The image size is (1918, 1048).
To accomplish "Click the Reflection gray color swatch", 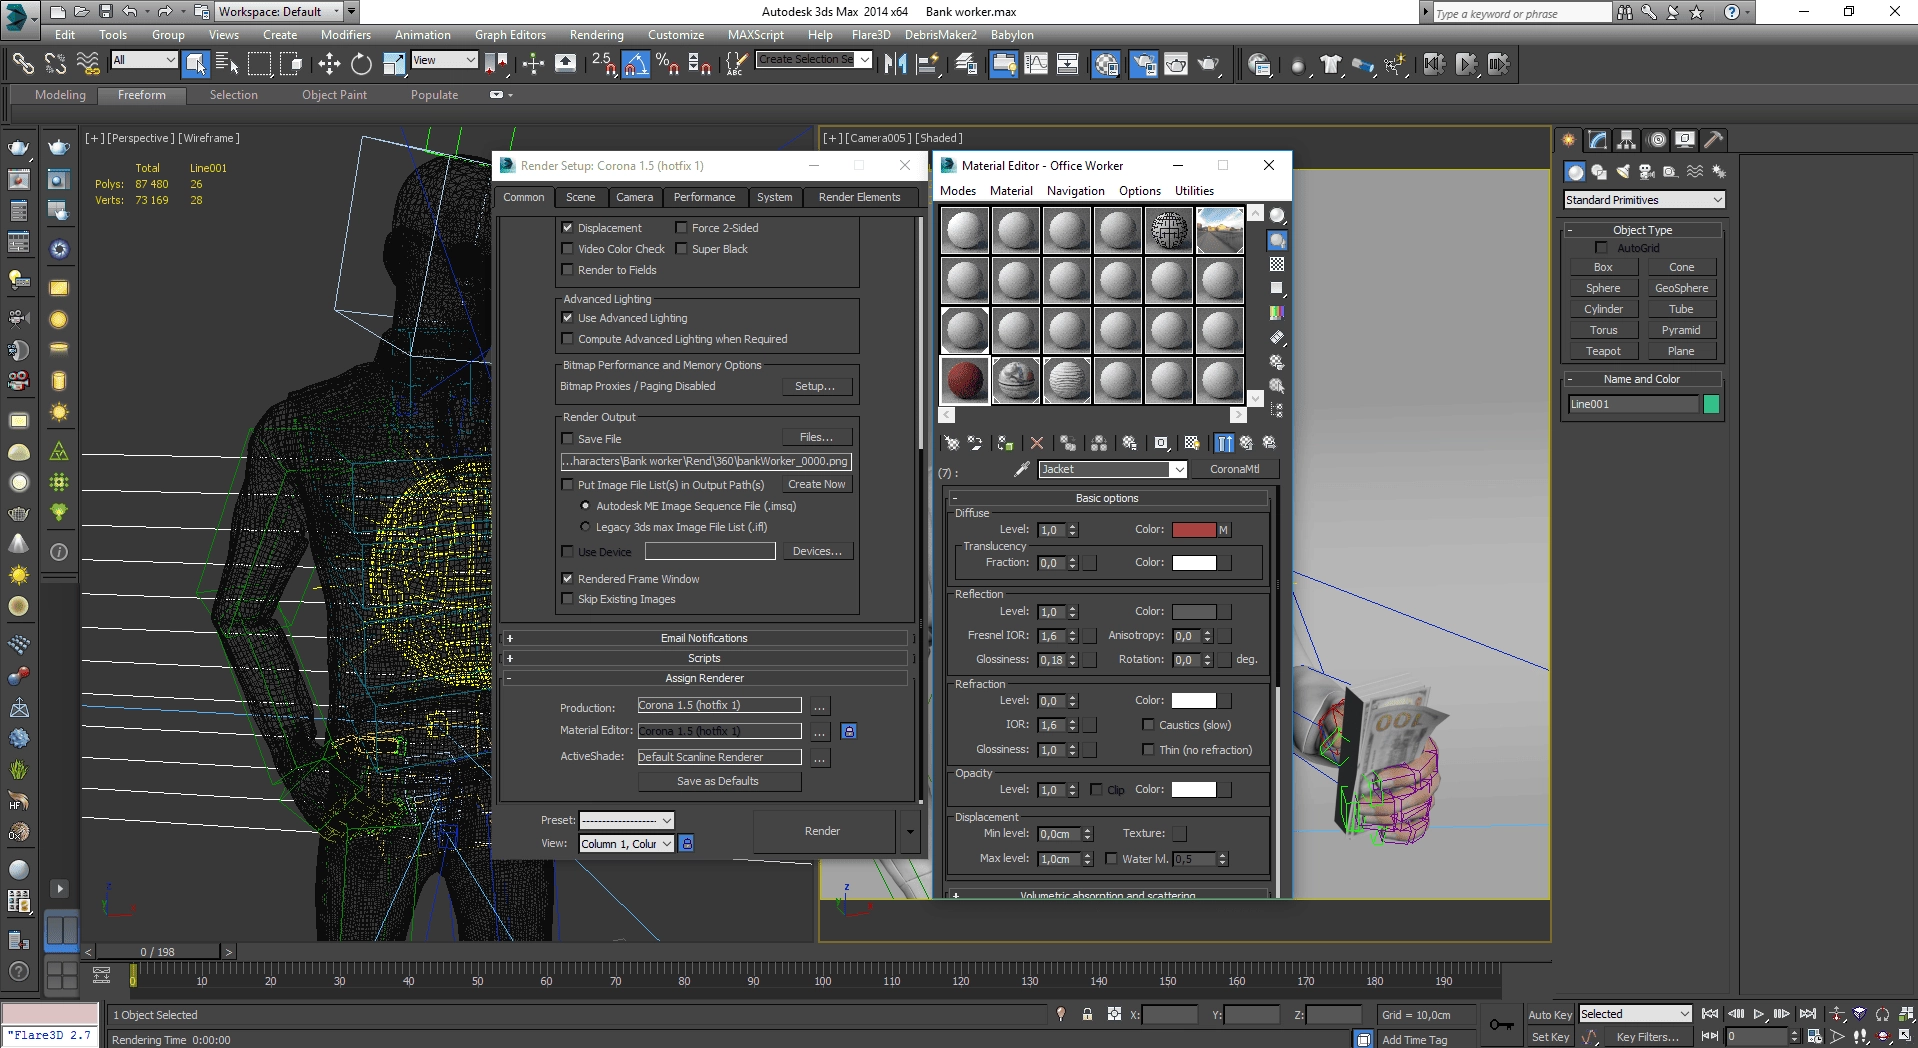I will [1194, 612].
